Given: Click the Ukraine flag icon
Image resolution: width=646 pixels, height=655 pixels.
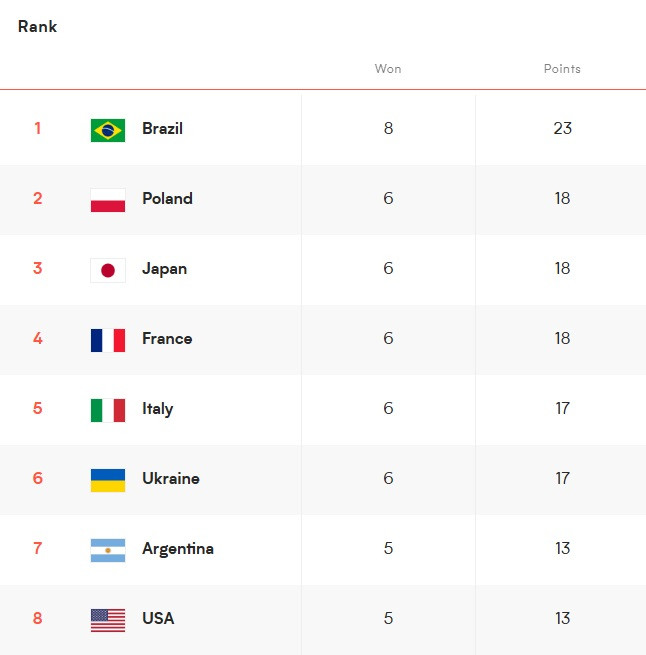Looking at the screenshot, I should [x=108, y=479].
